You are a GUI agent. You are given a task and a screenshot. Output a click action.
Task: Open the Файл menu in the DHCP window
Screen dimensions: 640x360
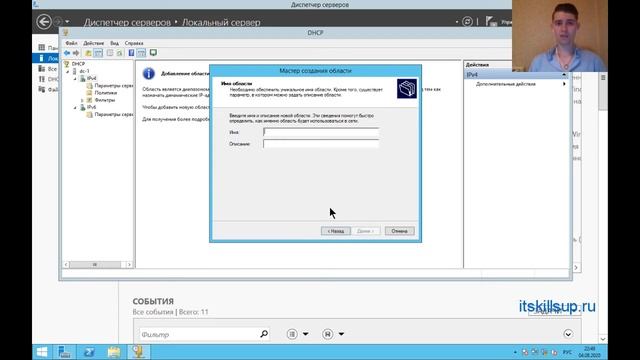(71, 43)
